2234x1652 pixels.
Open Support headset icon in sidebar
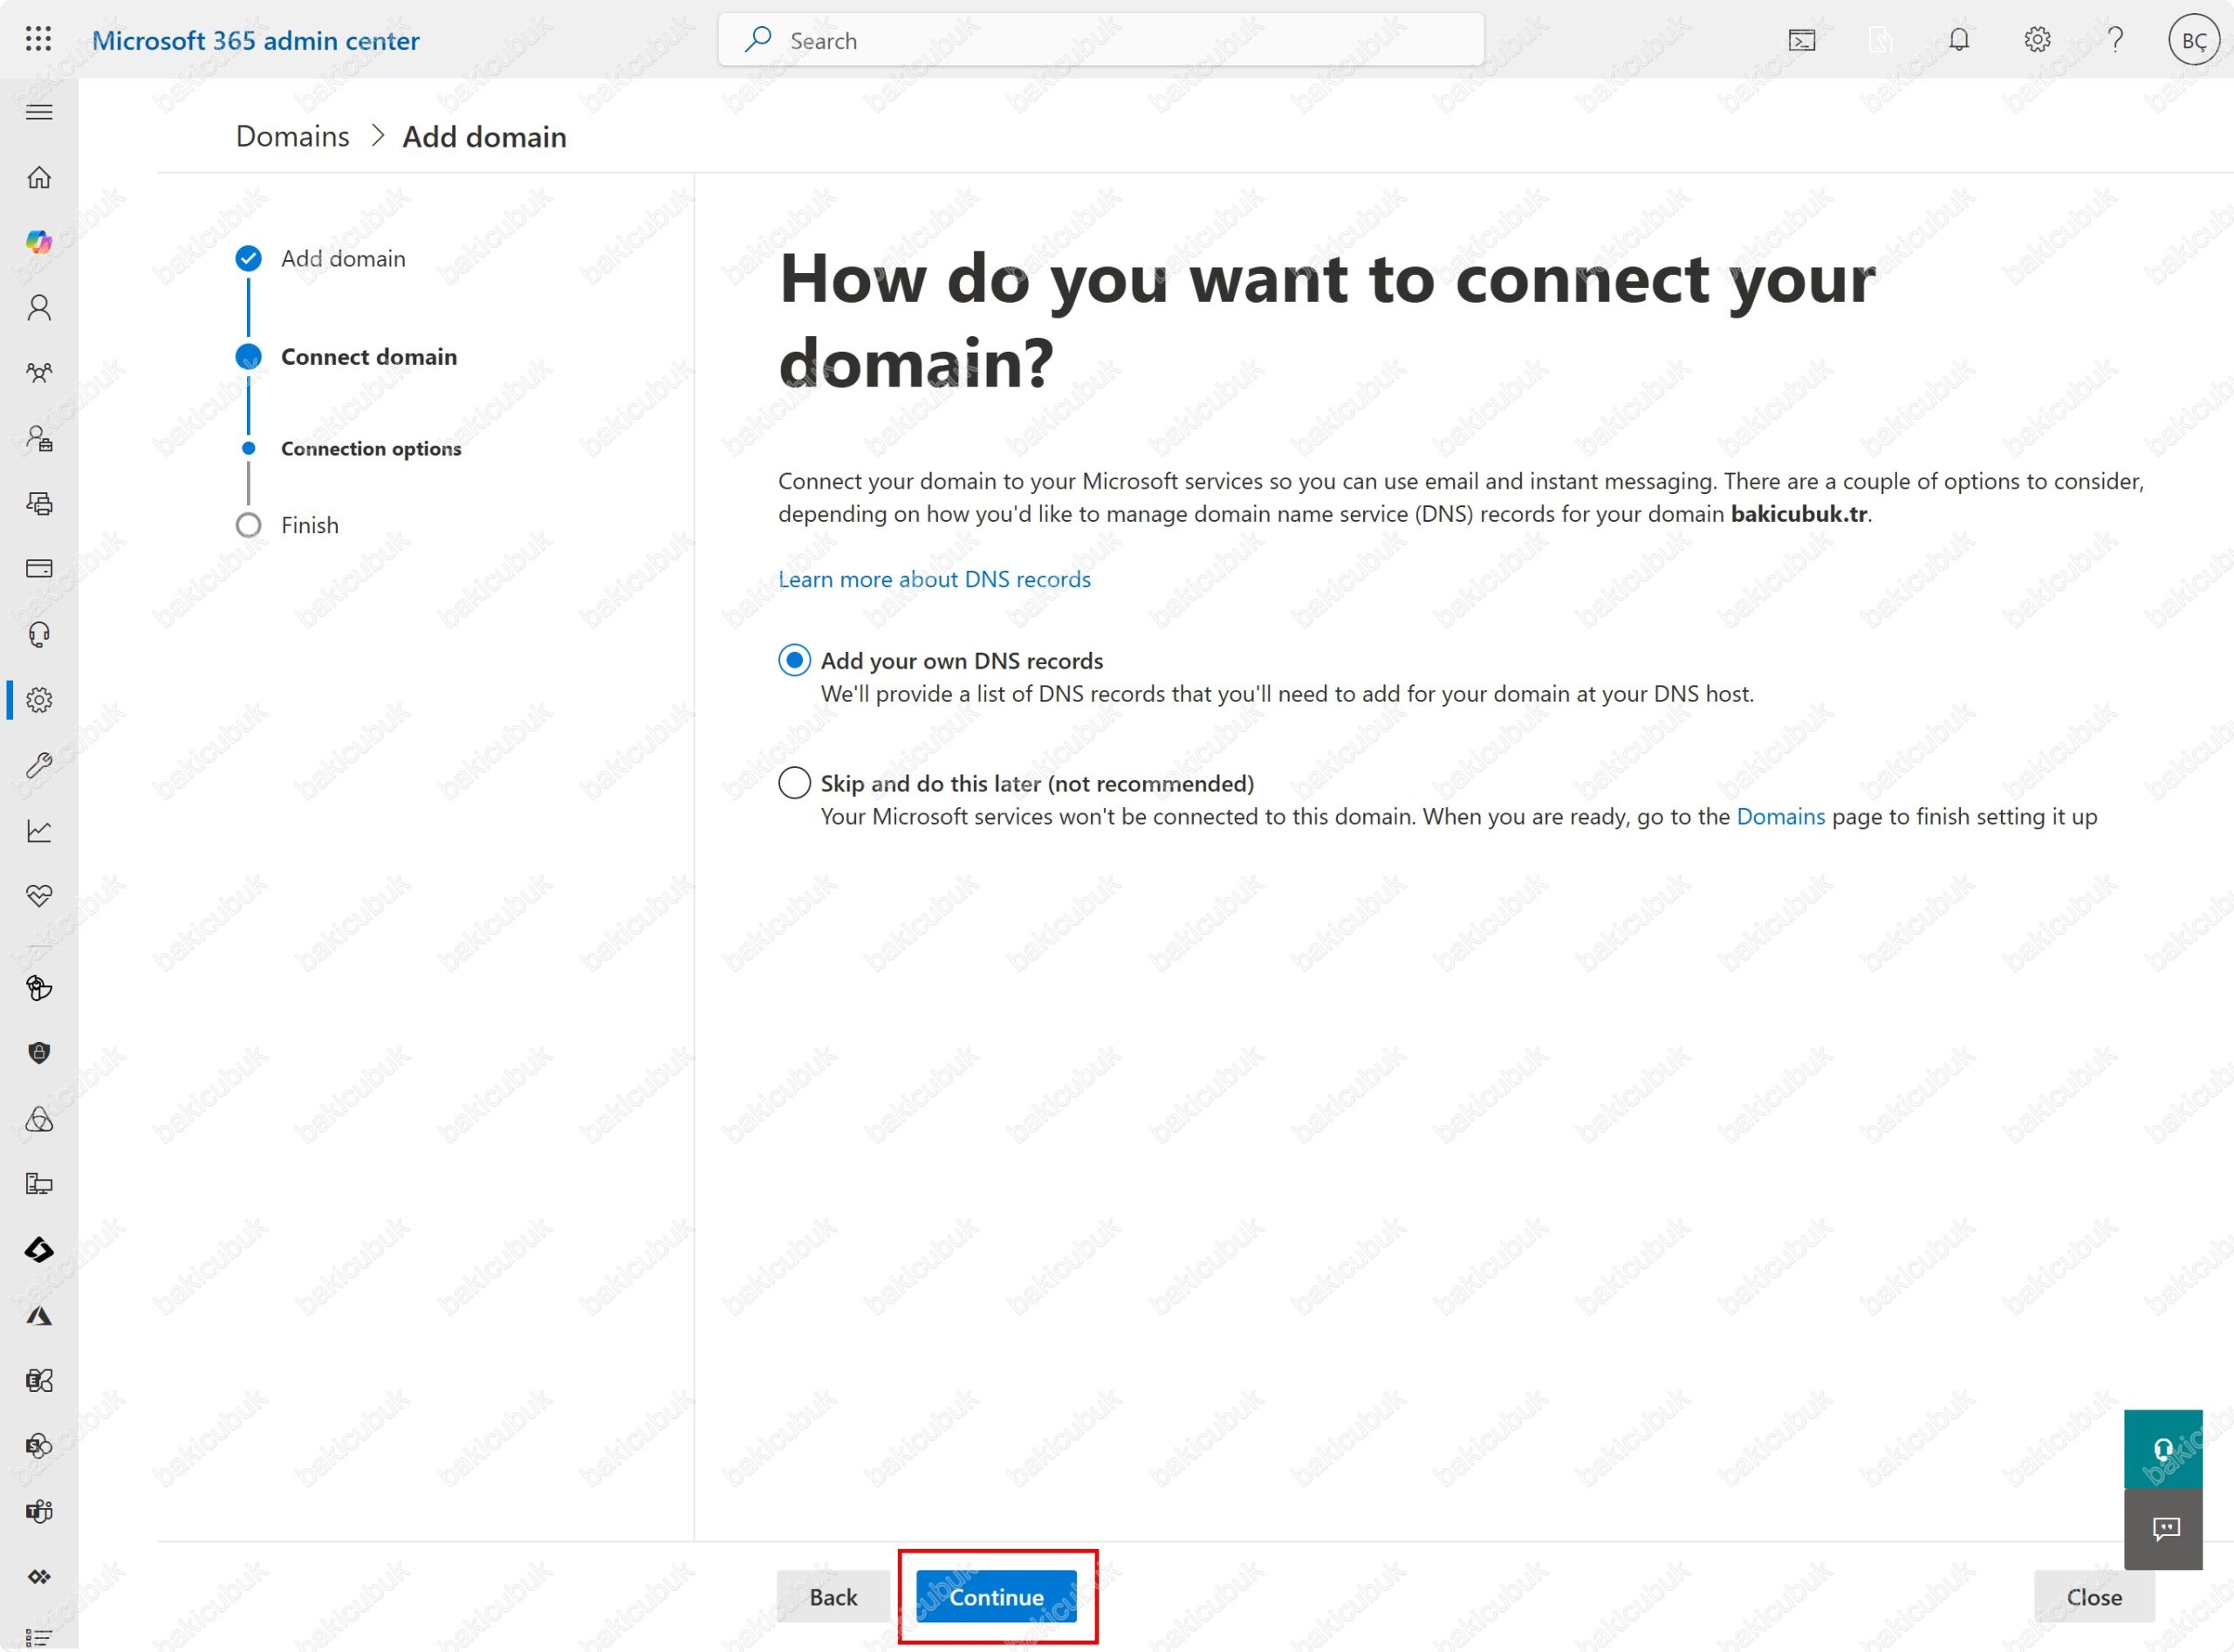pos(39,635)
